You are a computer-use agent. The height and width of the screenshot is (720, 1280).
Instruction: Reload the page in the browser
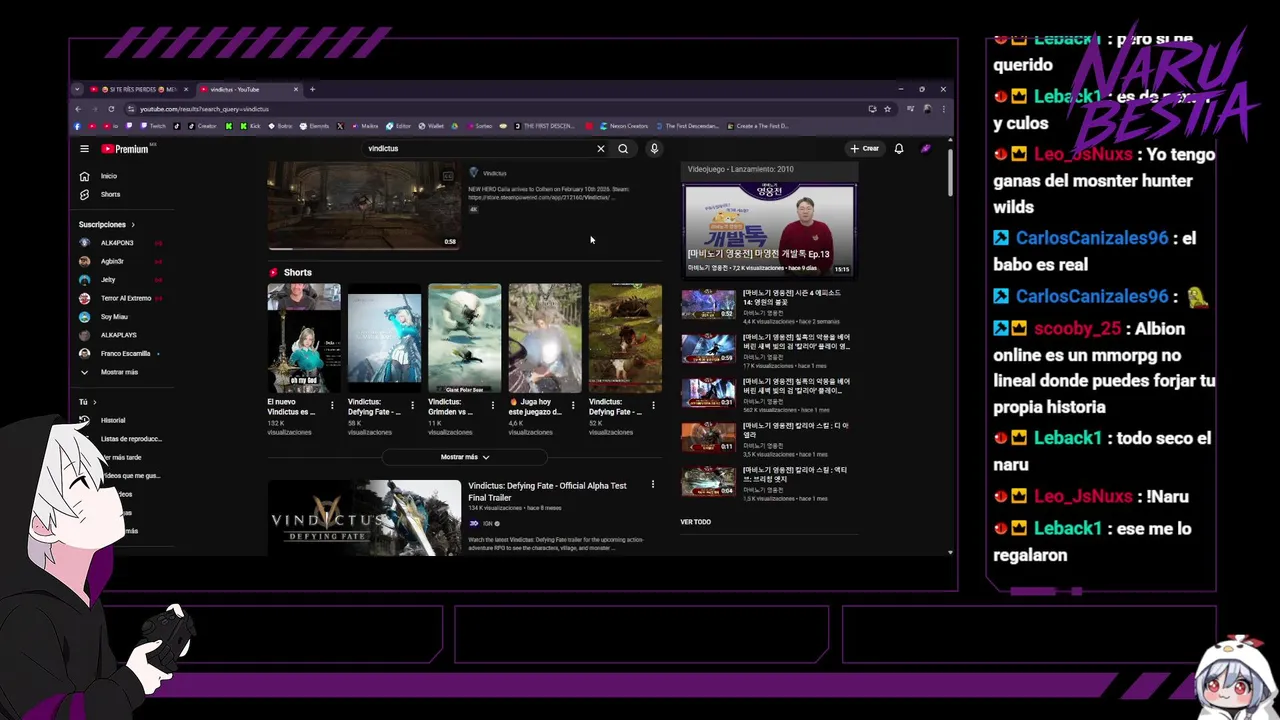[x=111, y=108]
